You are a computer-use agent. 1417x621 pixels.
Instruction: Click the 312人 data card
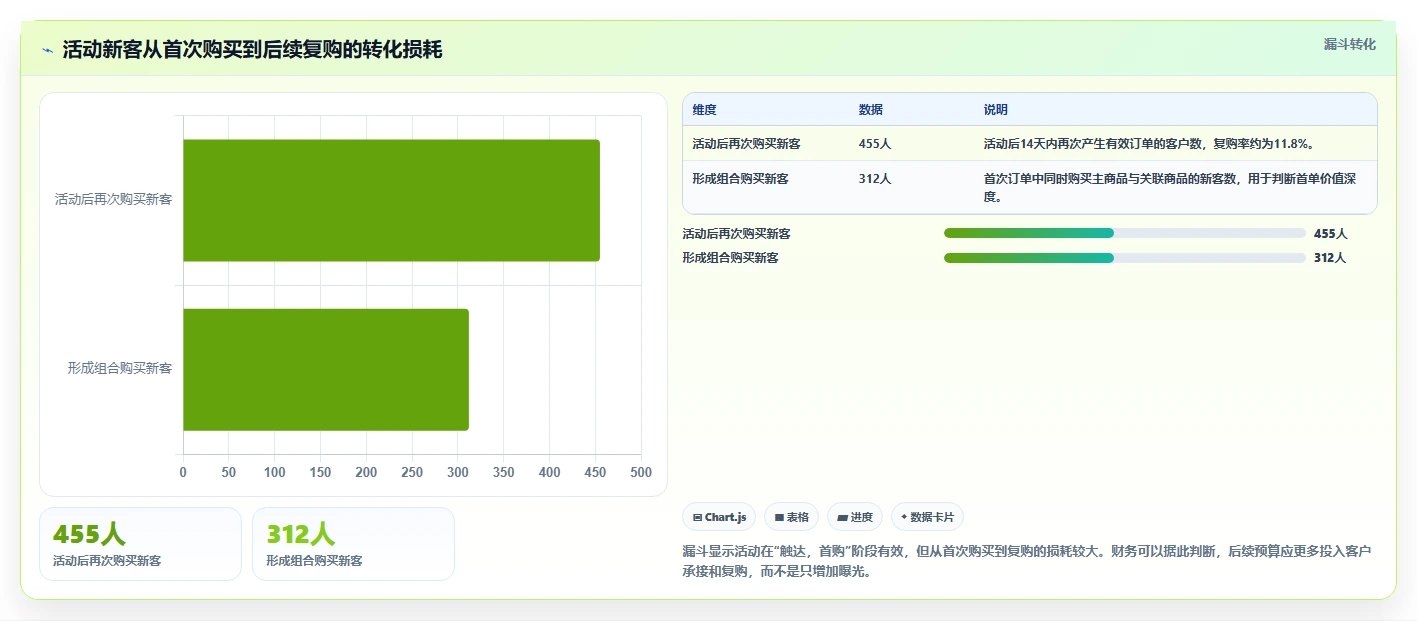point(353,544)
